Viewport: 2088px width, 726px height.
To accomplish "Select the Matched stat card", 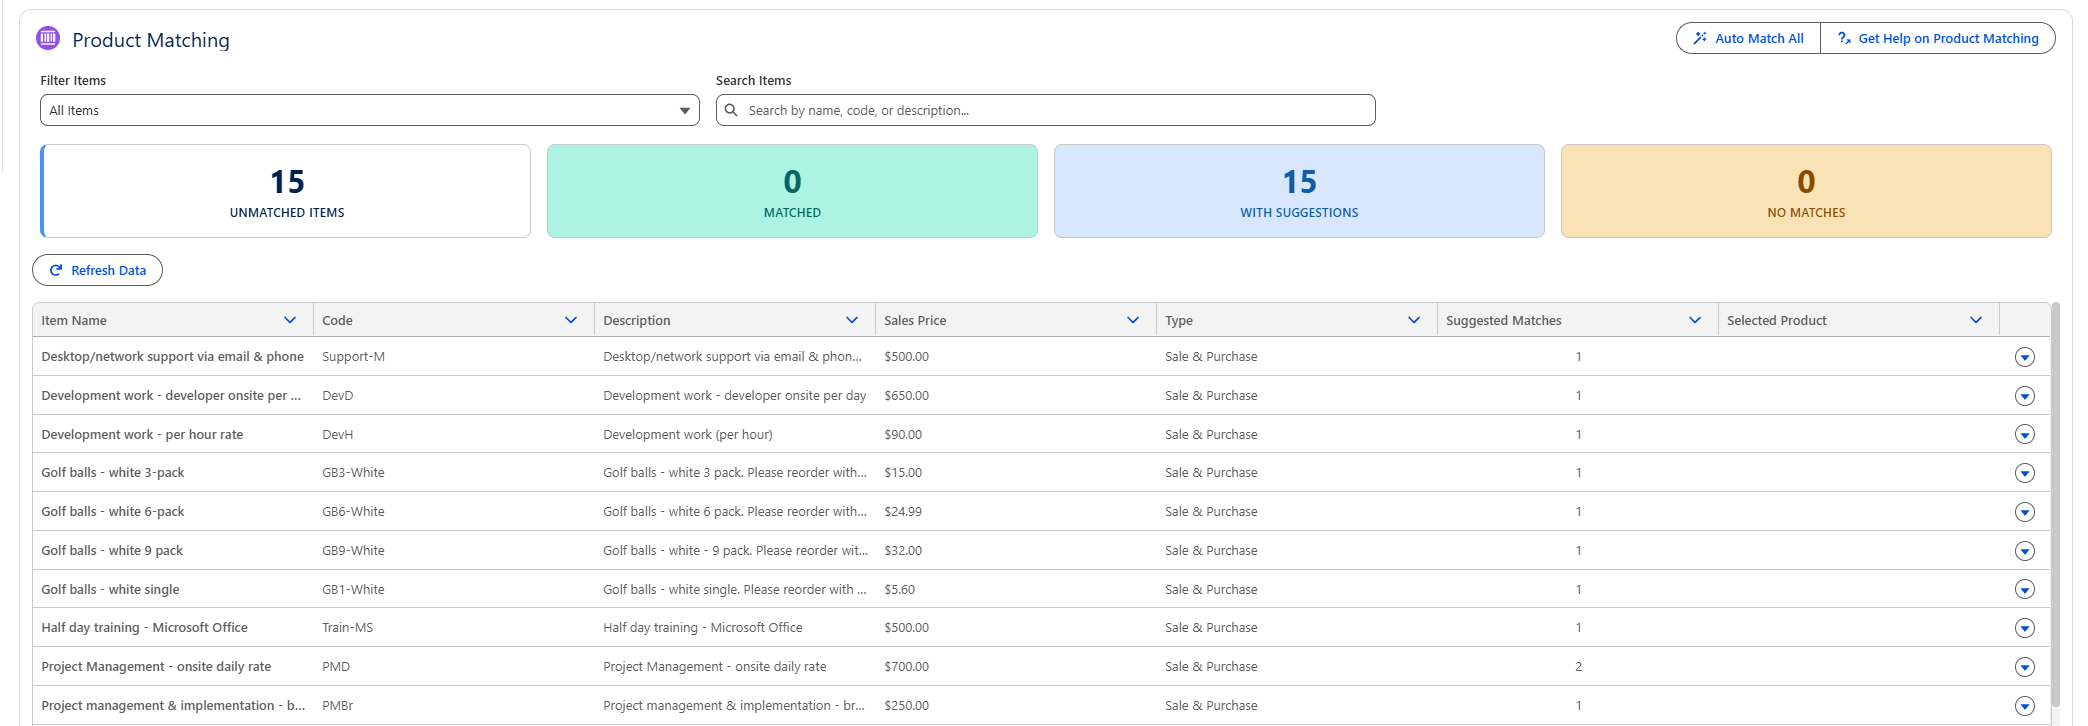I will point(792,191).
